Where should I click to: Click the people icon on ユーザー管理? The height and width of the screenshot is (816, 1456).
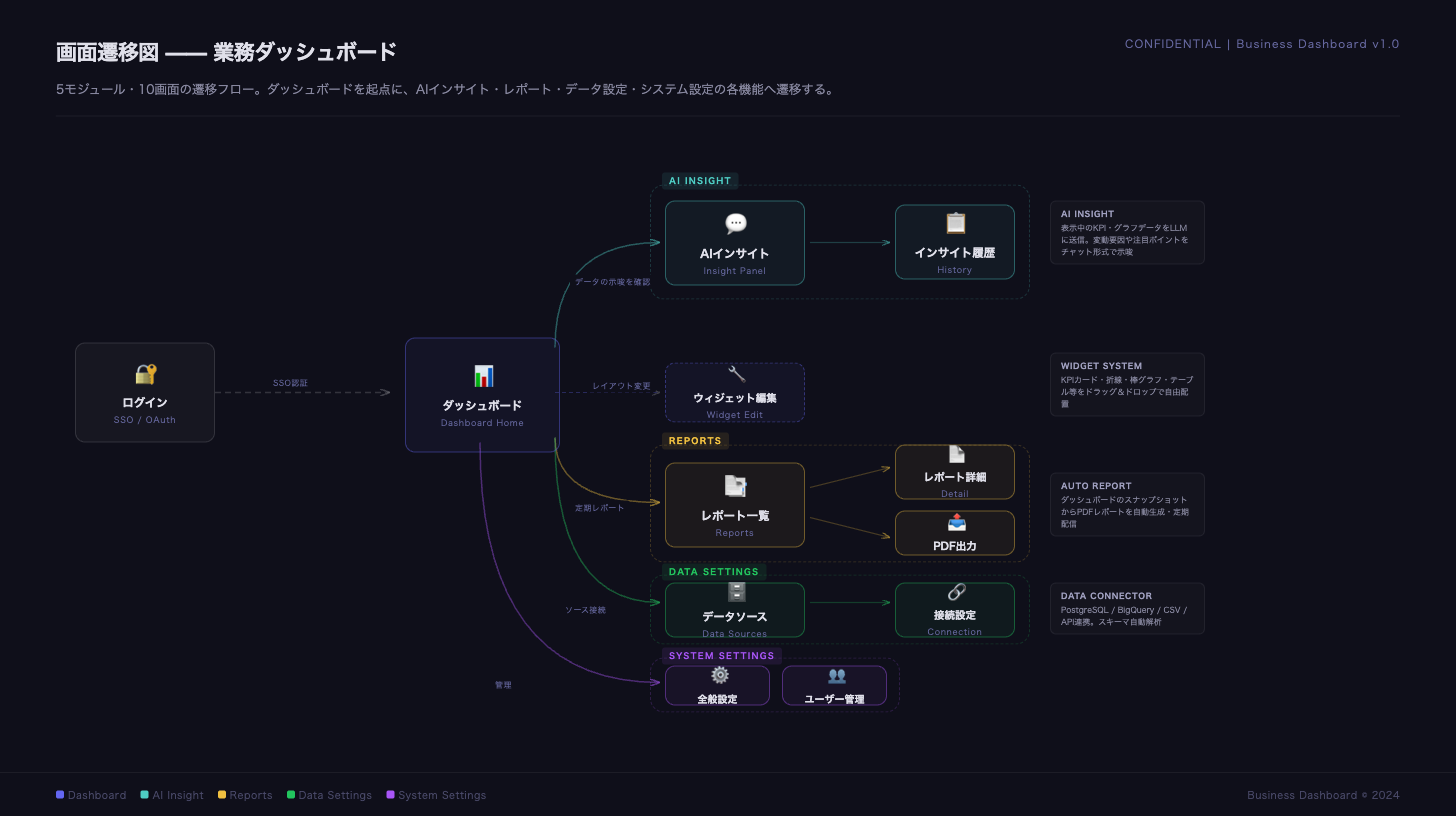click(836, 675)
